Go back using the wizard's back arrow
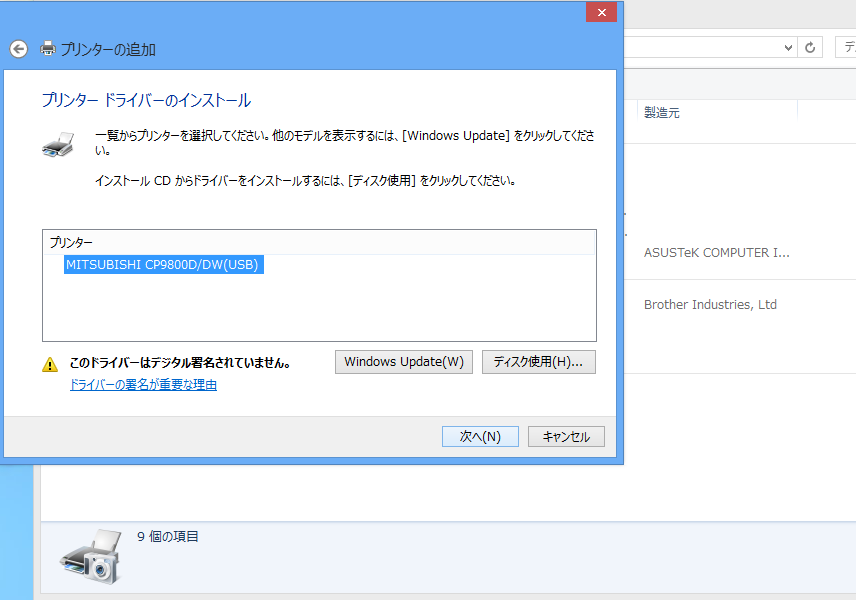The width and height of the screenshot is (856, 600). point(19,49)
